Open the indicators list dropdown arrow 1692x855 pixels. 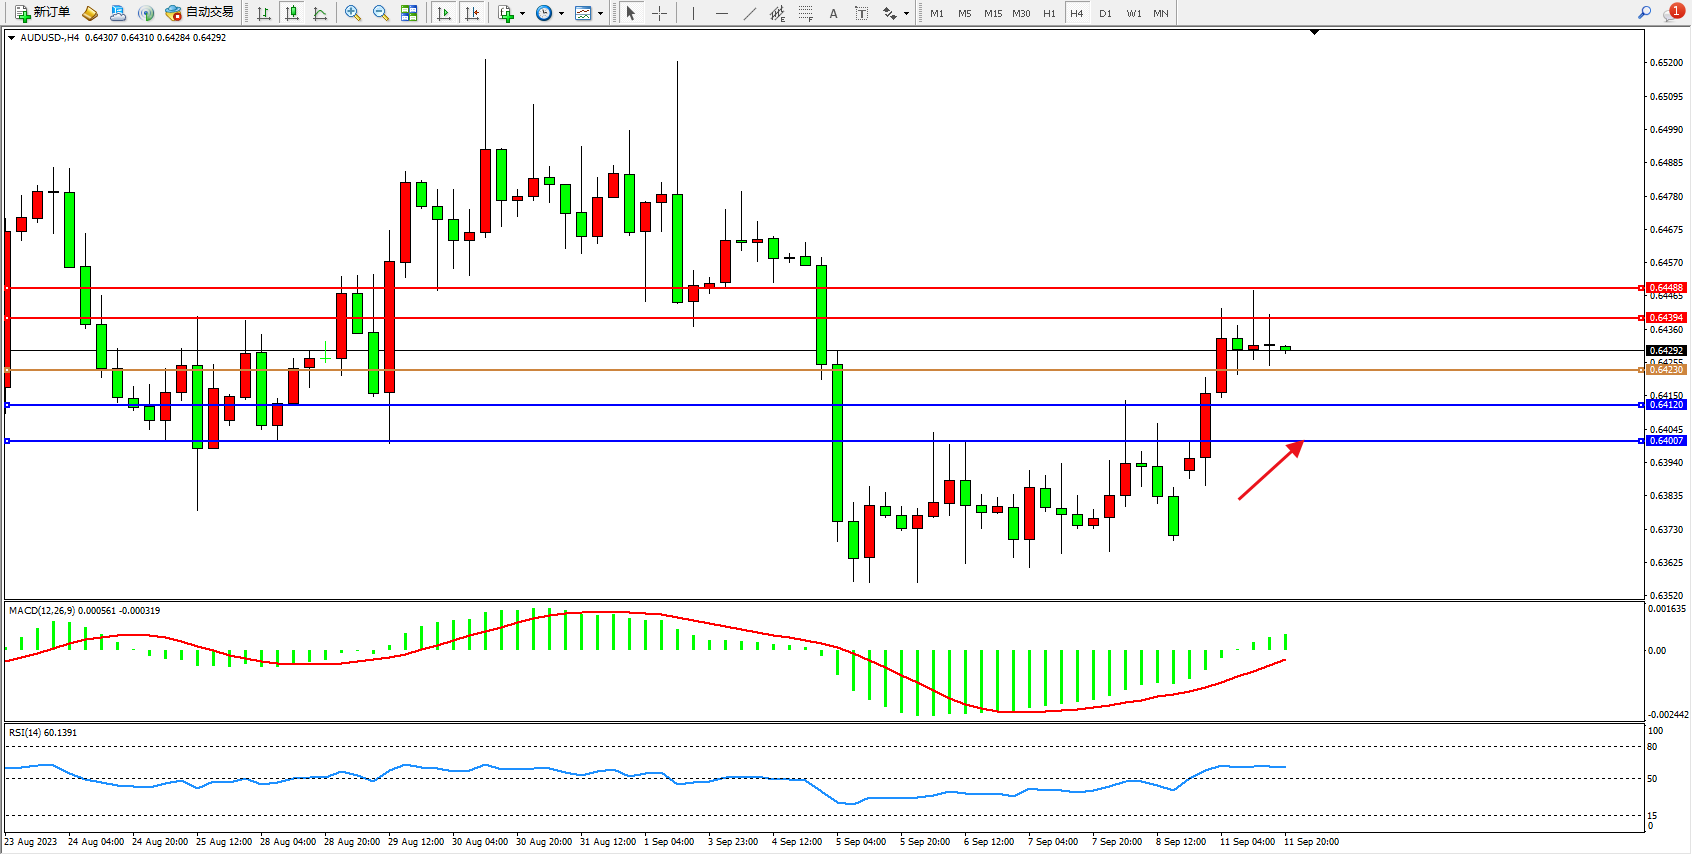coord(522,14)
